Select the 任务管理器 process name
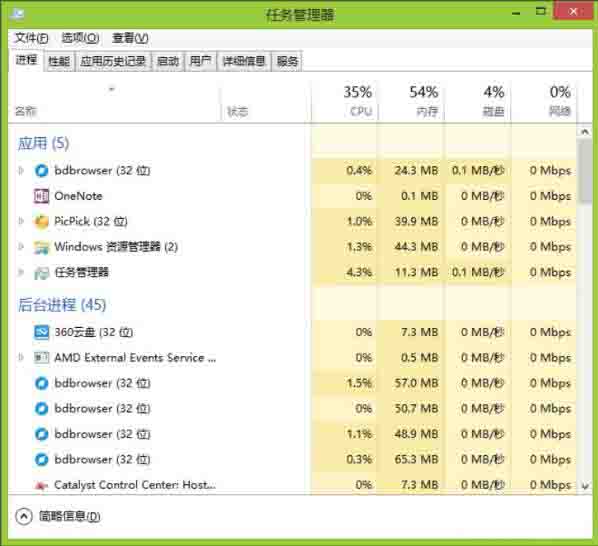 [82, 272]
